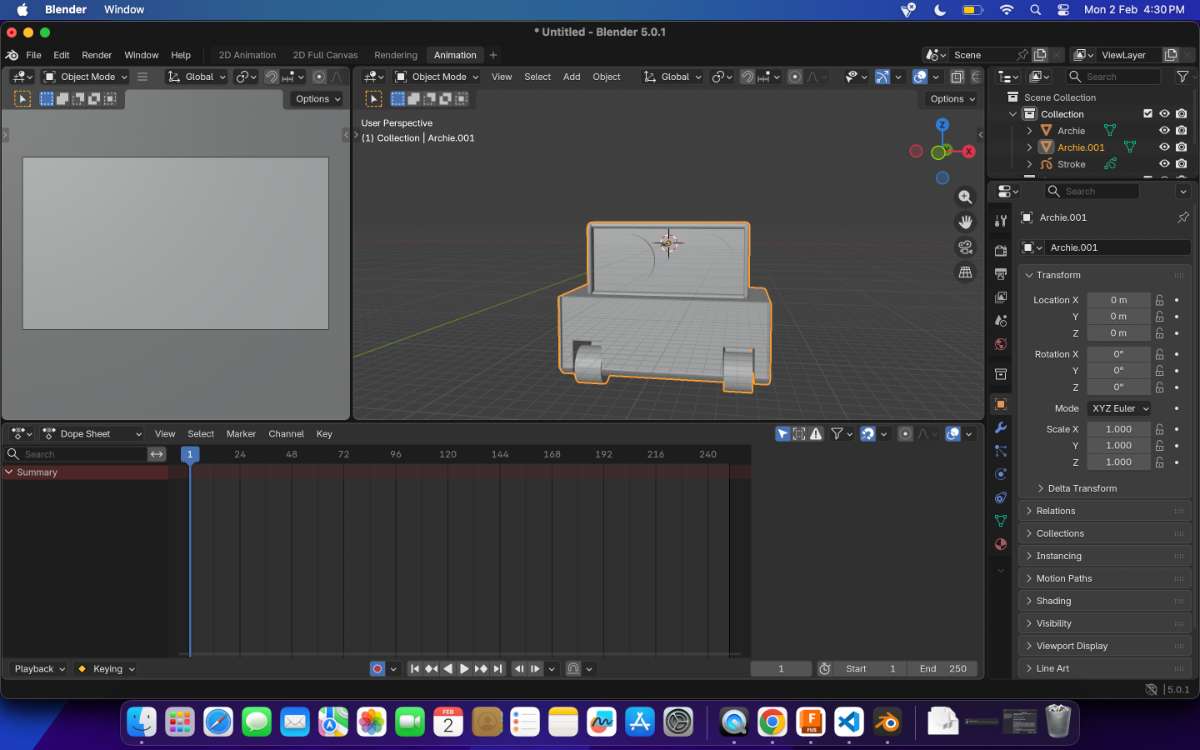This screenshot has height=750, width=1200.
Task: Uncheck the Collection exclude checkbox in the outliner
Action: 1148,114
